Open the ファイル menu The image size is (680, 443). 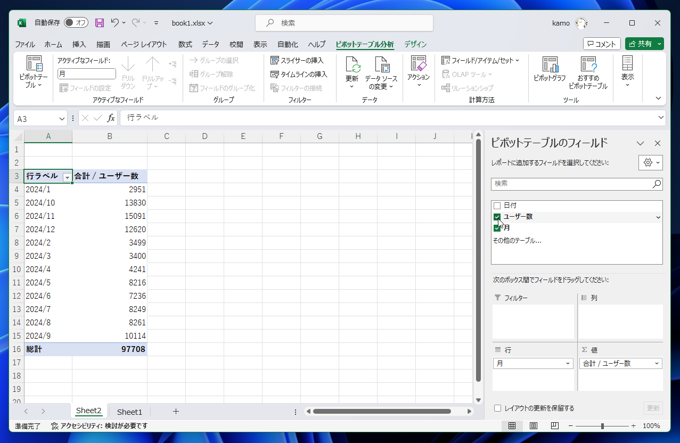(x=25, y=44)
